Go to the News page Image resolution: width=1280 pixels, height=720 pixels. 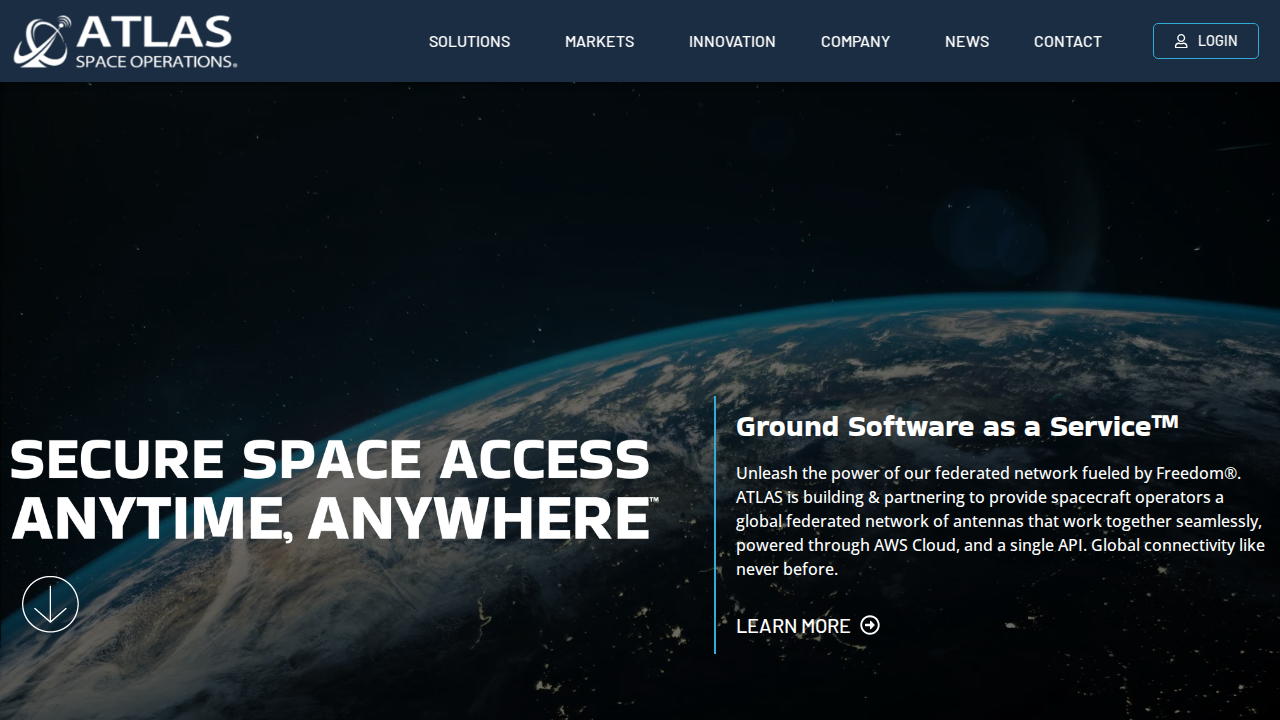(x=967, y=41)
